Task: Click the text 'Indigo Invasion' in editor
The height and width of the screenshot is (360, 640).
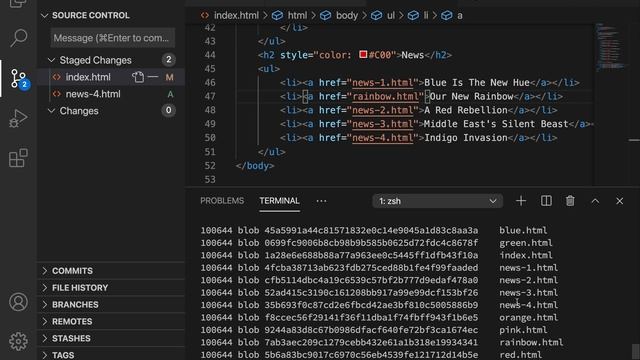Action: pyautogui.click(x=466, y=138)
